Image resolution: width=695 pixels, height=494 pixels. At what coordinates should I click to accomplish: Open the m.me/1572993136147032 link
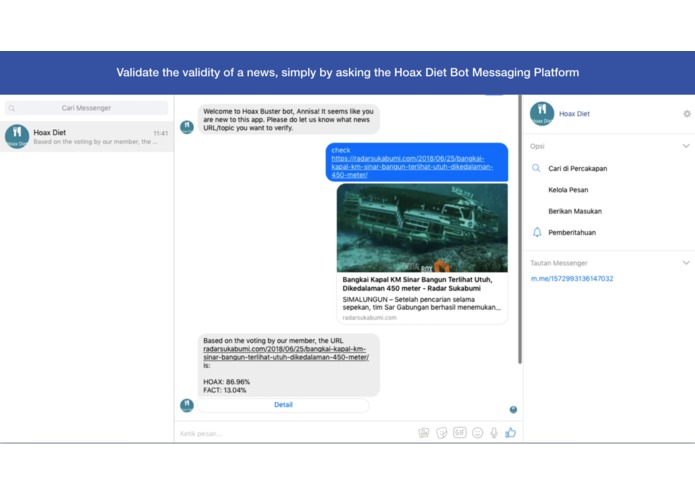tap(572, 278)
